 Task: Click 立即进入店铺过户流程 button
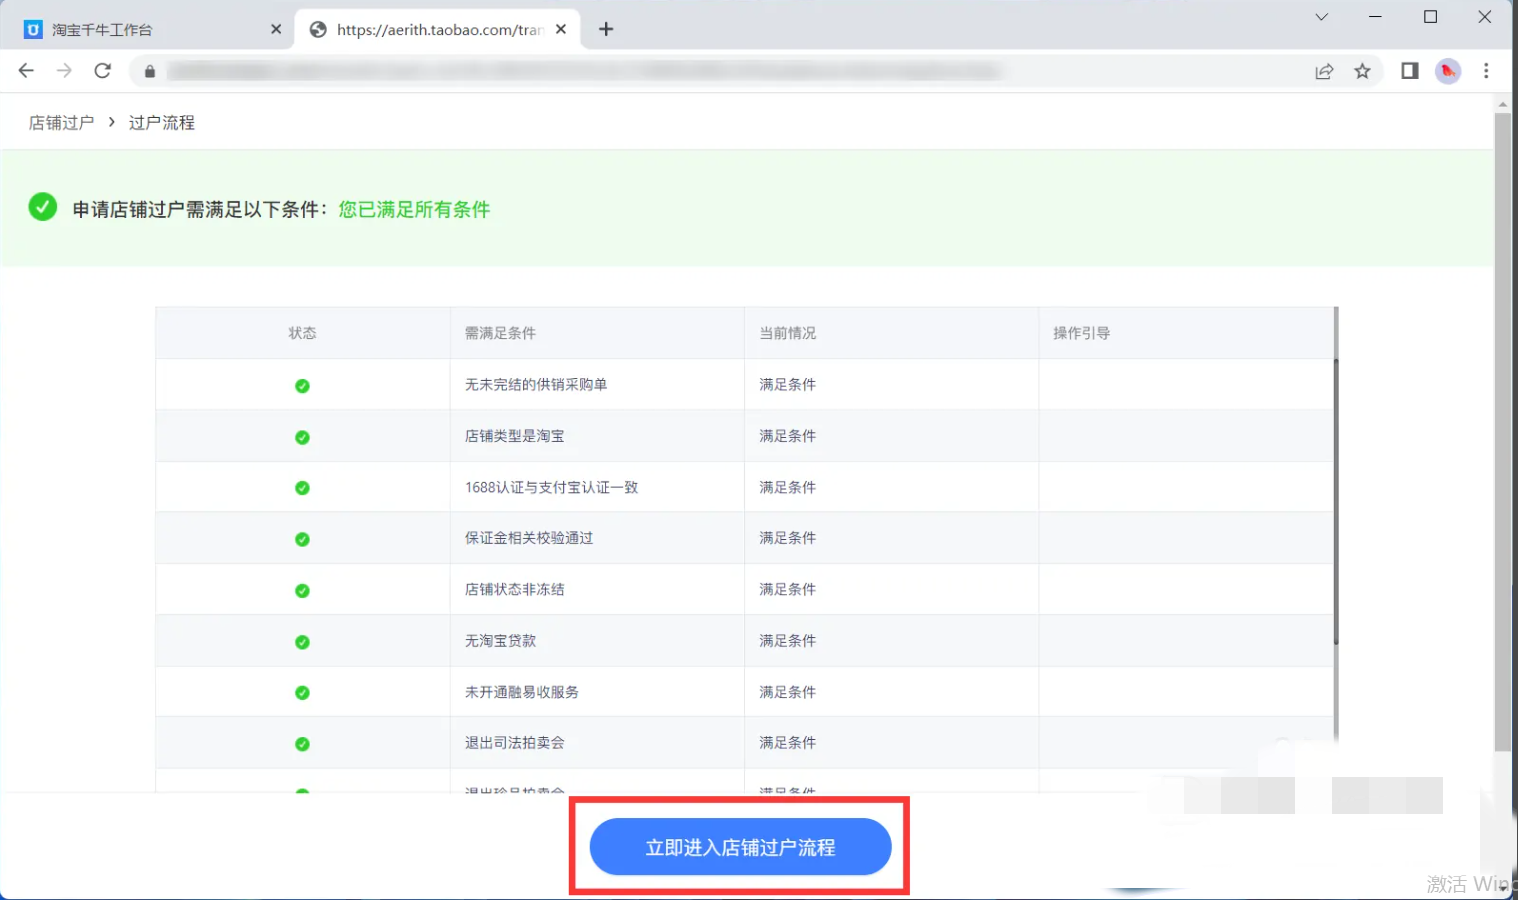pos(740,846)
